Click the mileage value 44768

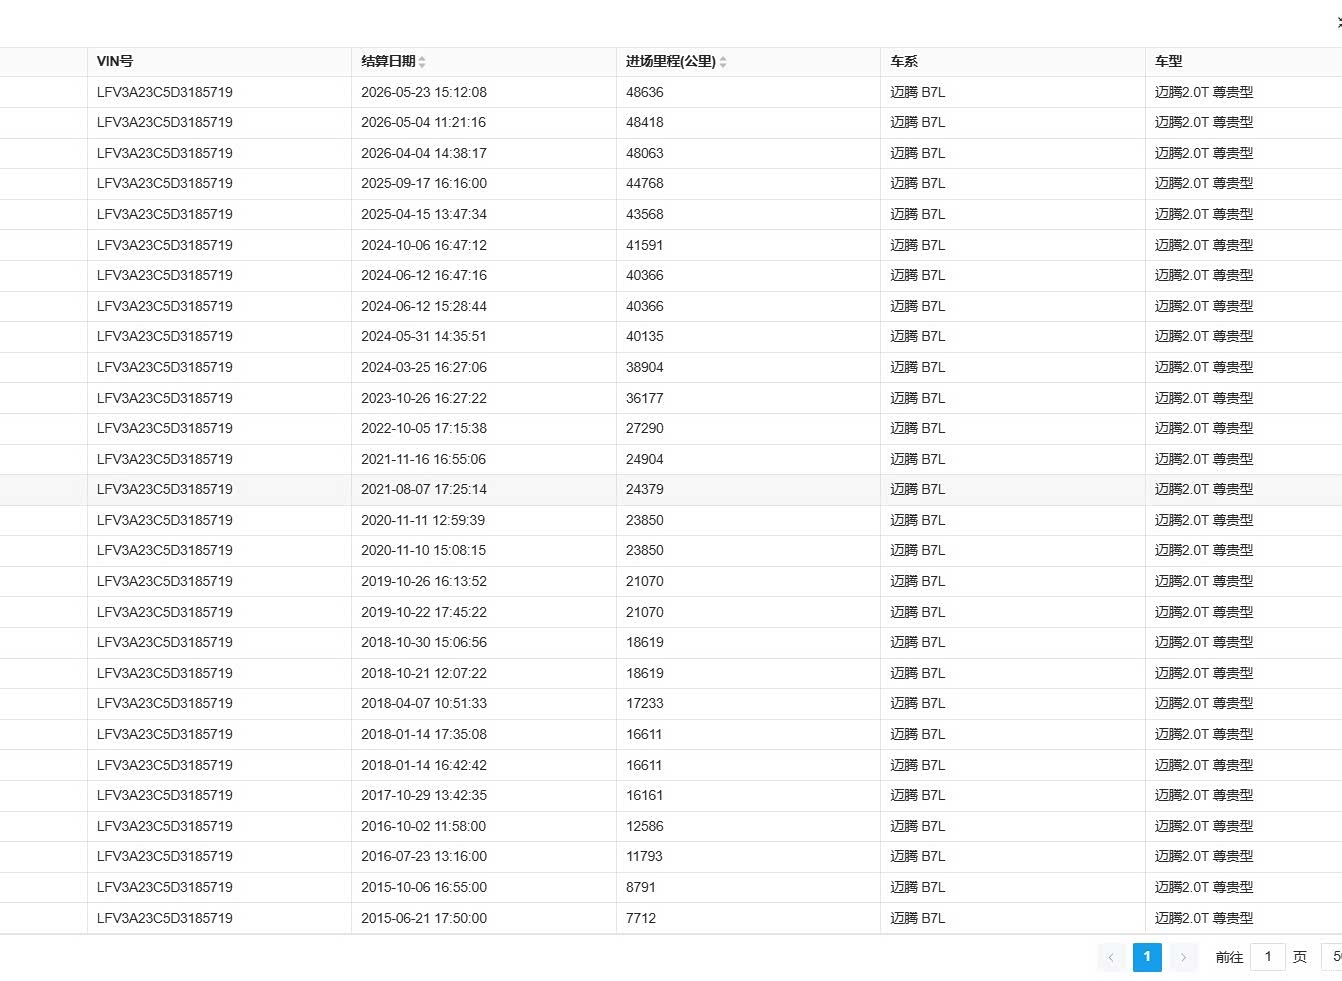pyautogui.click(x=645, y=183)
